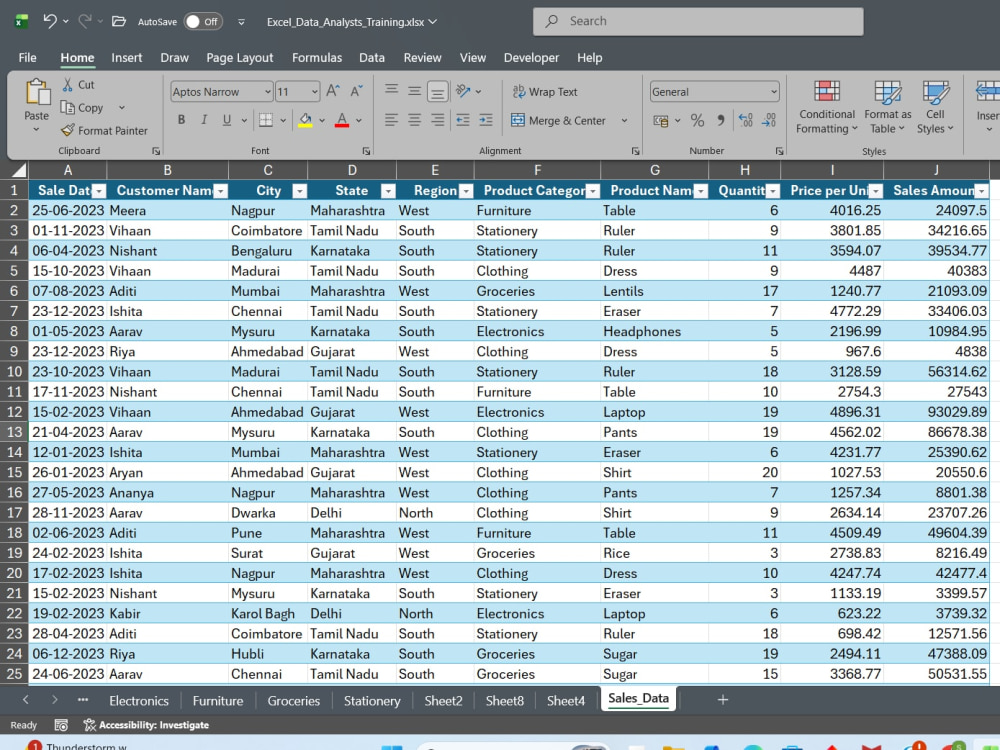
Task: Open the Quantity column filter dropdown
Action: point(773,191)
